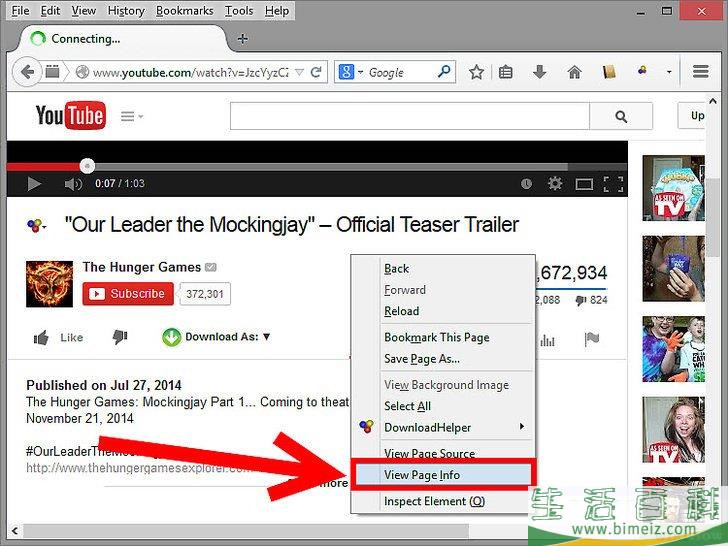Click the Watch Later clock icon
Screen dimensions: 728x546
(x=526, y=184)
